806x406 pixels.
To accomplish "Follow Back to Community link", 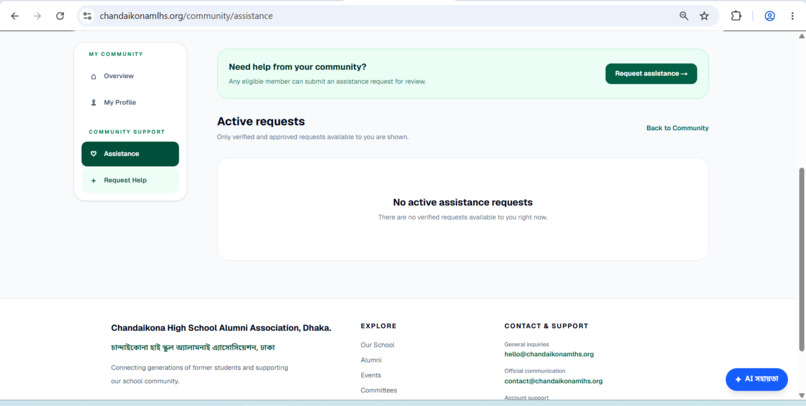I will [677, 128].
